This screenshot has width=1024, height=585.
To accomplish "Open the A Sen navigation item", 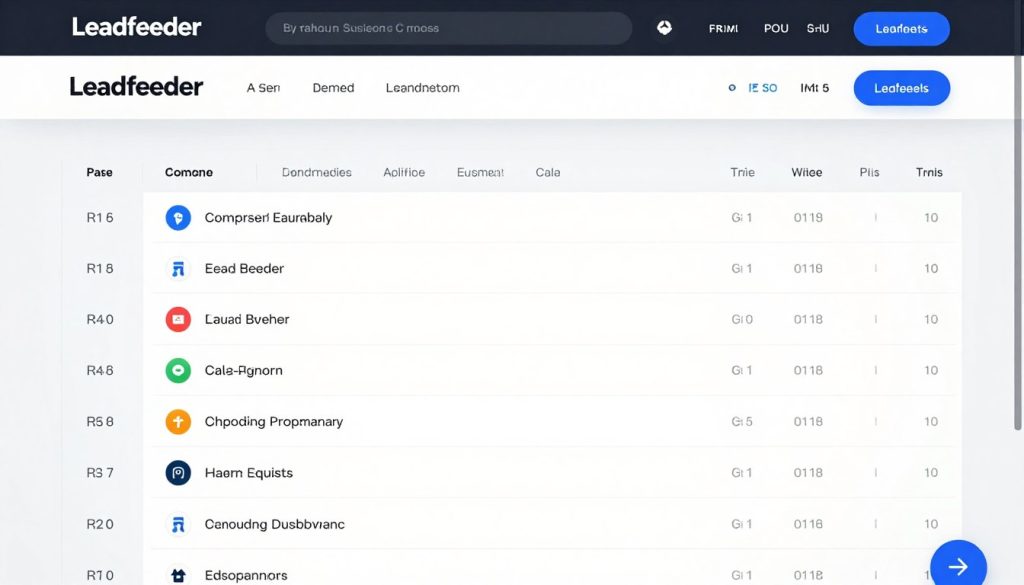I will 263,87.
